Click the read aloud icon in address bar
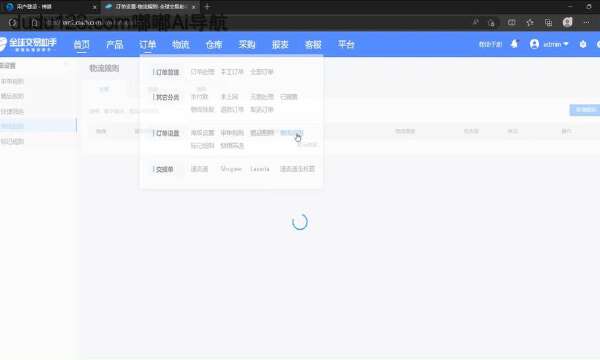Screen dimensions: 600x360 tap(475, 23)
